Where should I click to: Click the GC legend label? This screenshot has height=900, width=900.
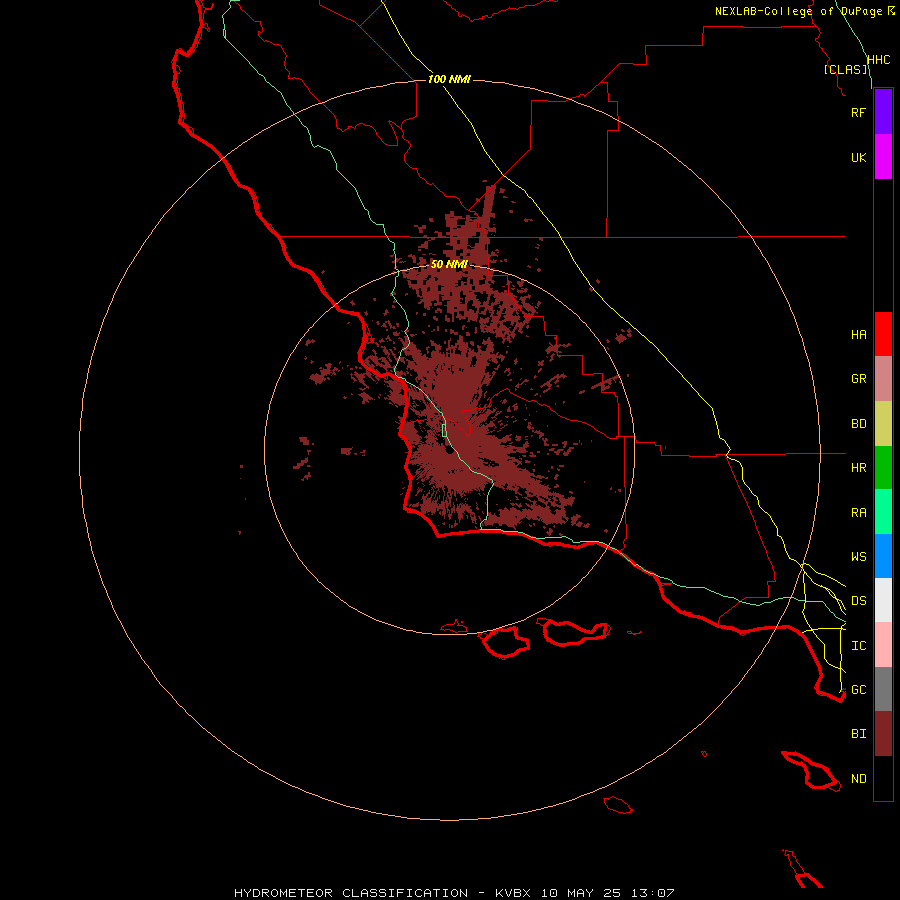tap(858, 690)
